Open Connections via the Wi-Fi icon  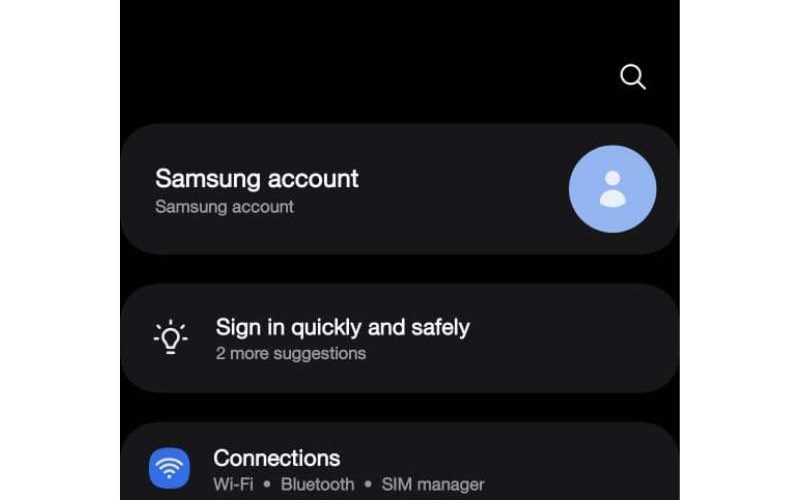tap(169, 468)
